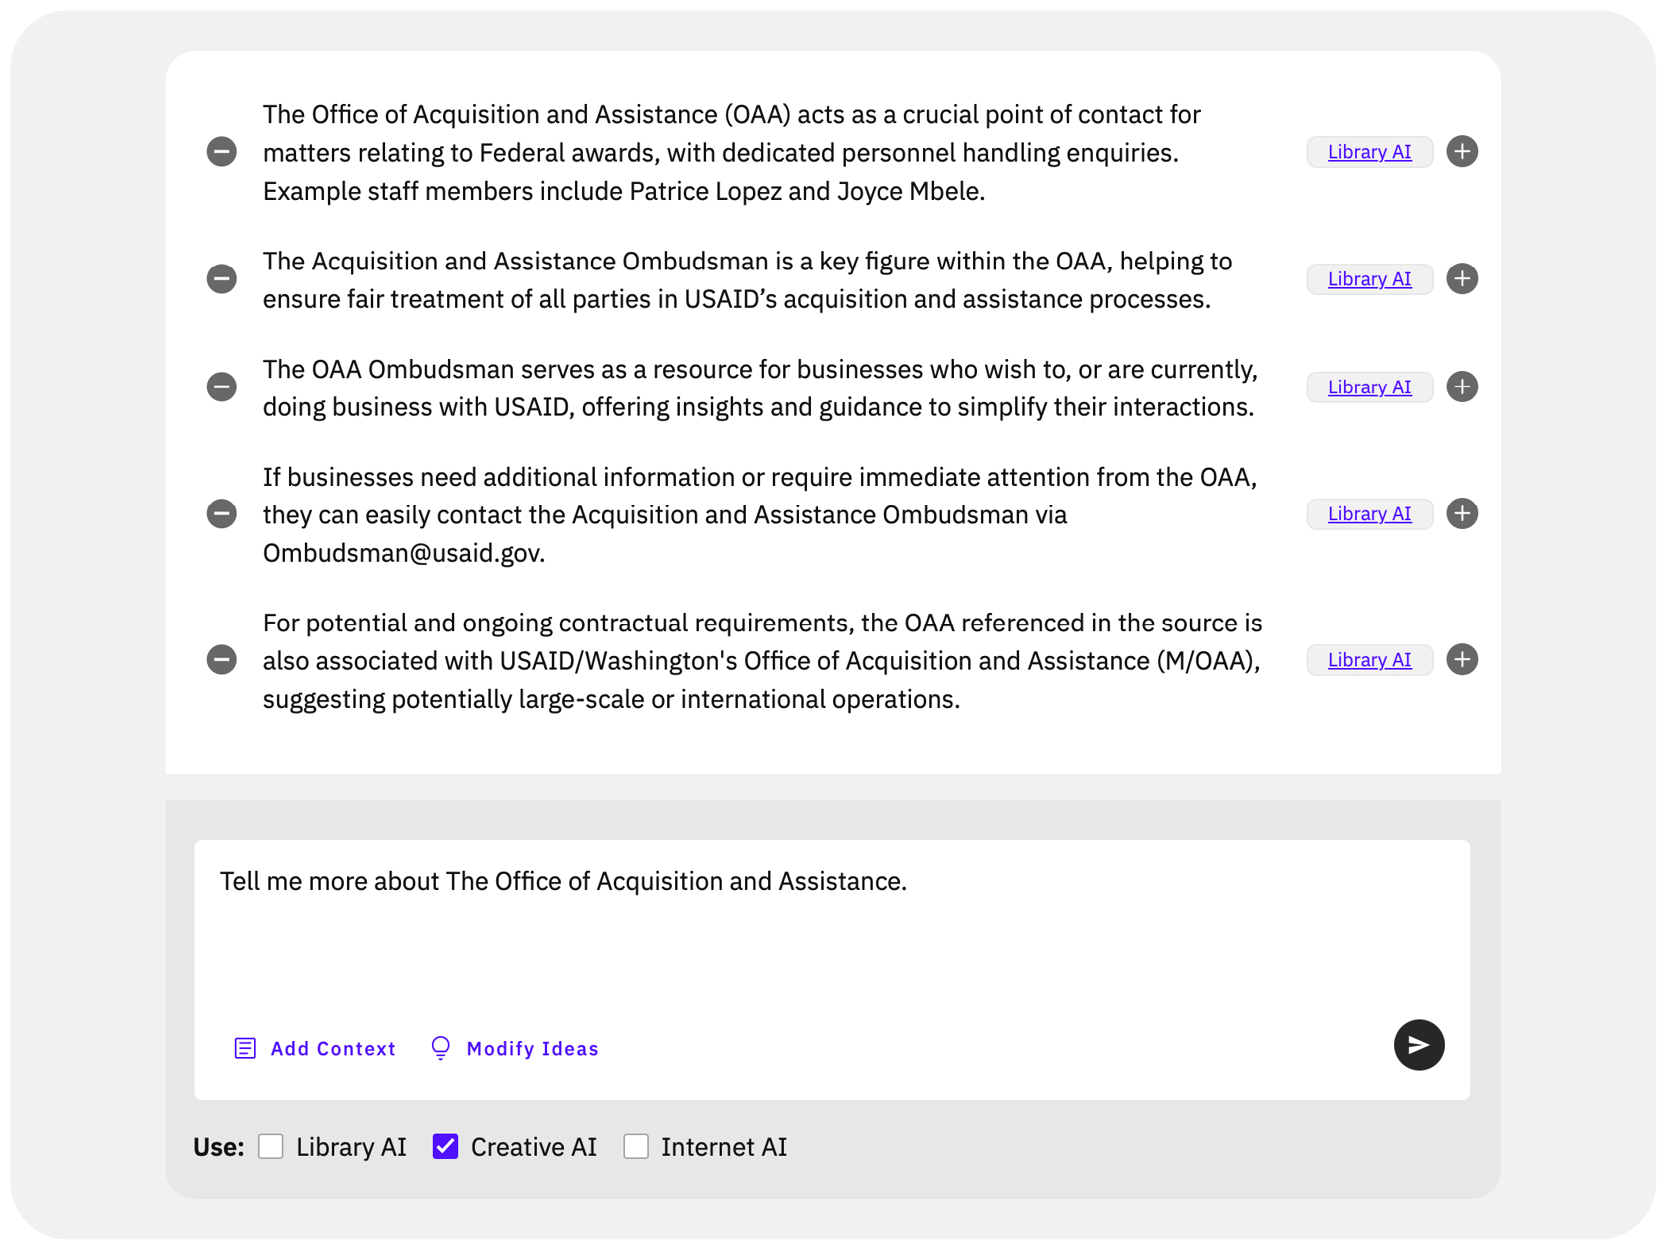Screen dimensions: 1667x1250
Task: Click the 'Ombudsman@usaid.gov.' text
Action: pyautogui.click(x=404, y=553)
